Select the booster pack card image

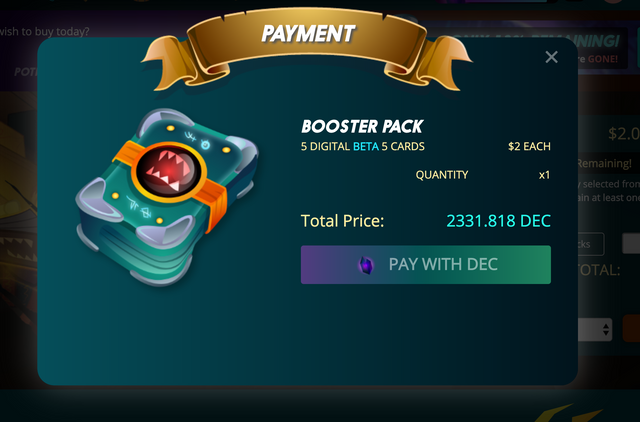[x=167, y=197]
